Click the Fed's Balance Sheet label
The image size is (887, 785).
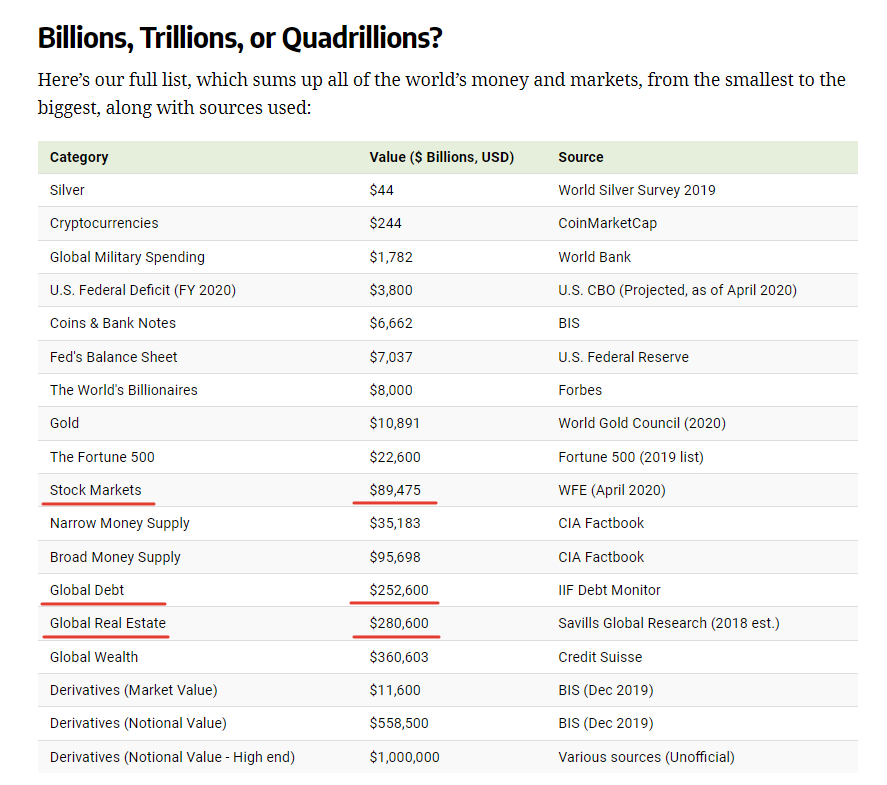[114, 357]
